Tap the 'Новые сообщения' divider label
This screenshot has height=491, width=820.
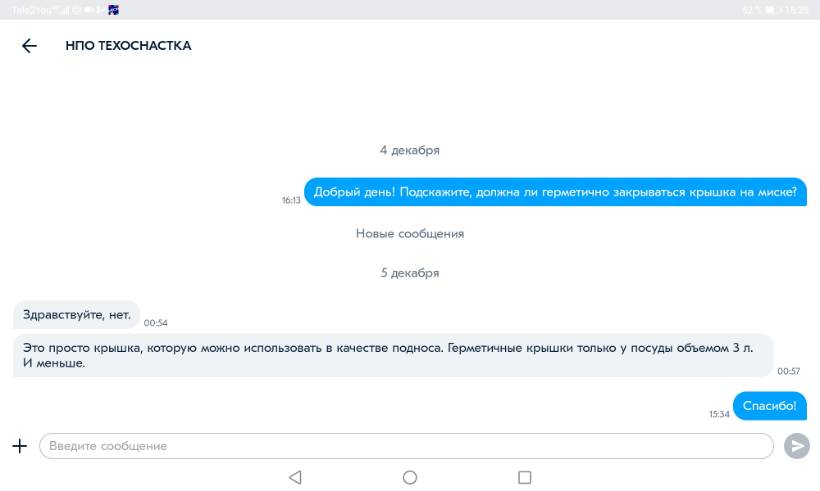point(409,234)
